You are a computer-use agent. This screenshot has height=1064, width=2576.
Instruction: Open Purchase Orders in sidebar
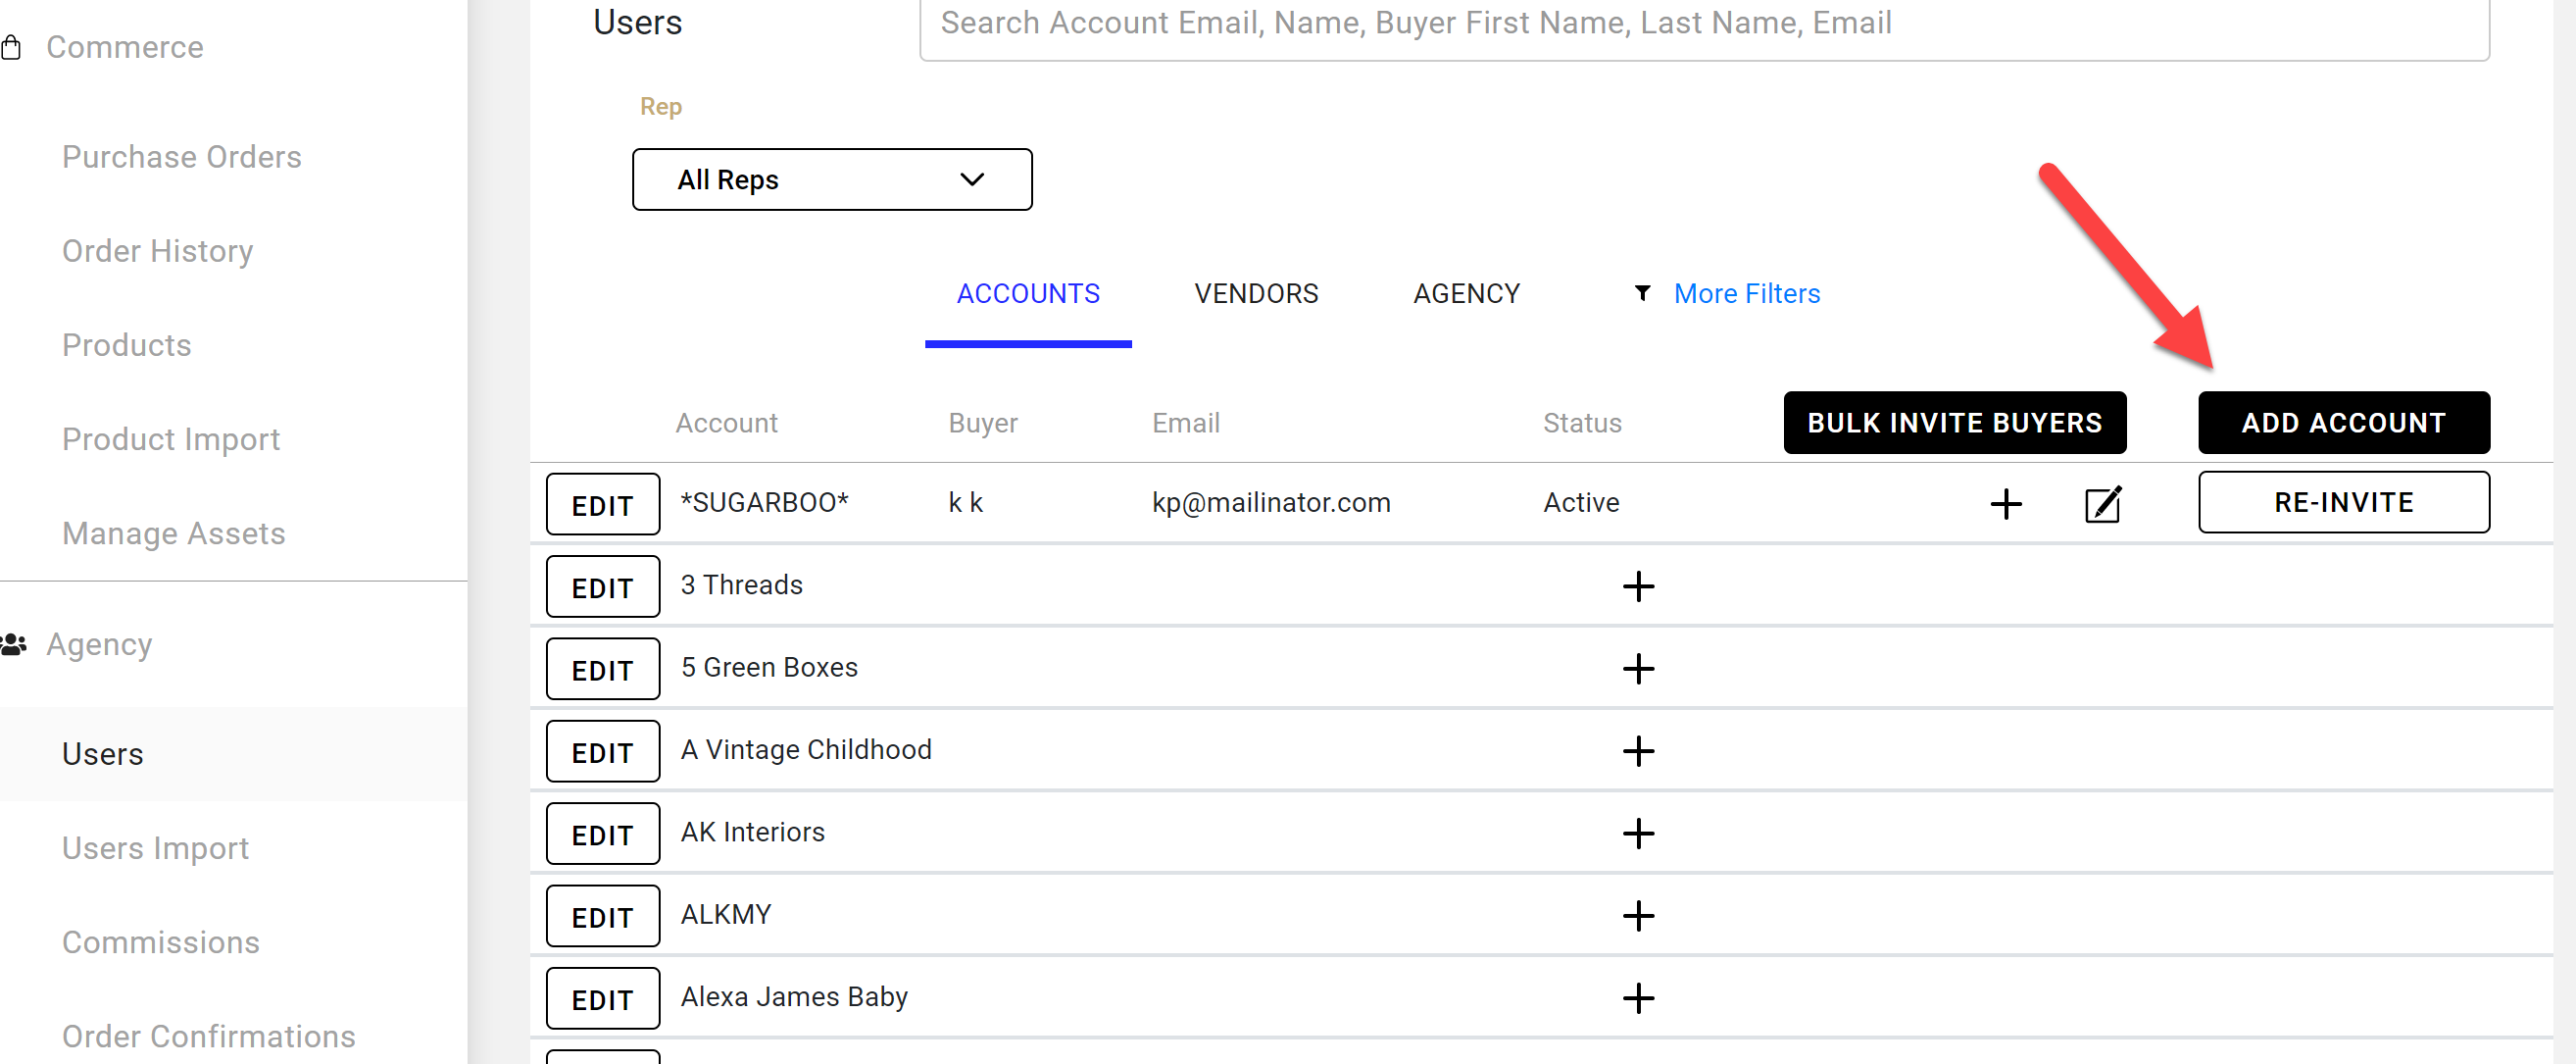tap(181, 157)
